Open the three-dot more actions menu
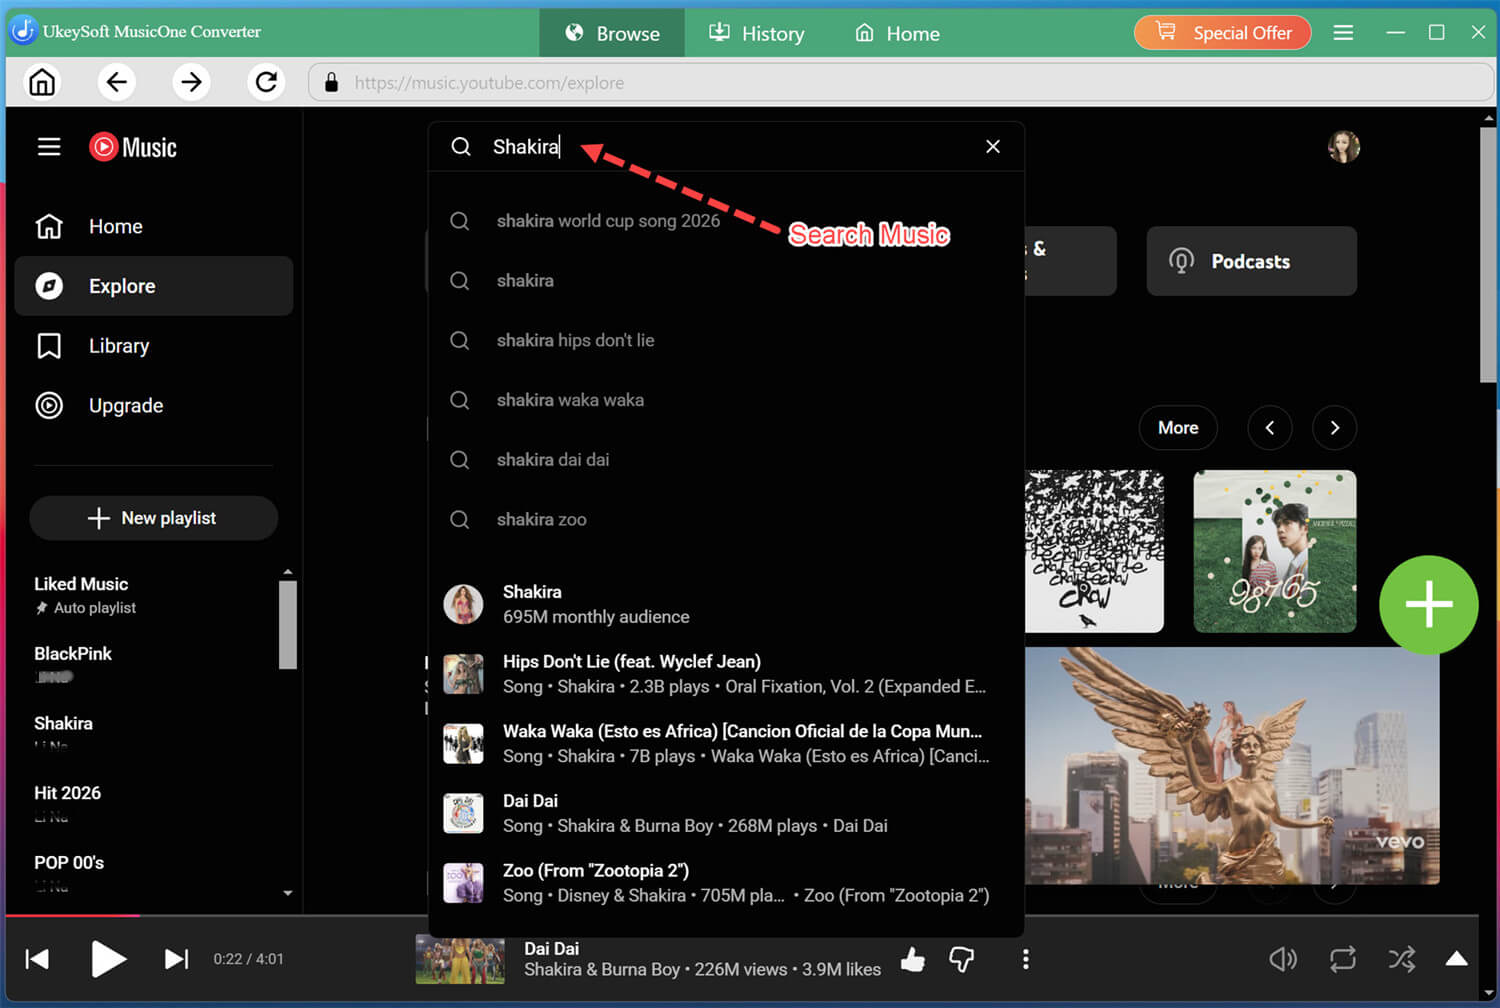 pos(1026,960)
